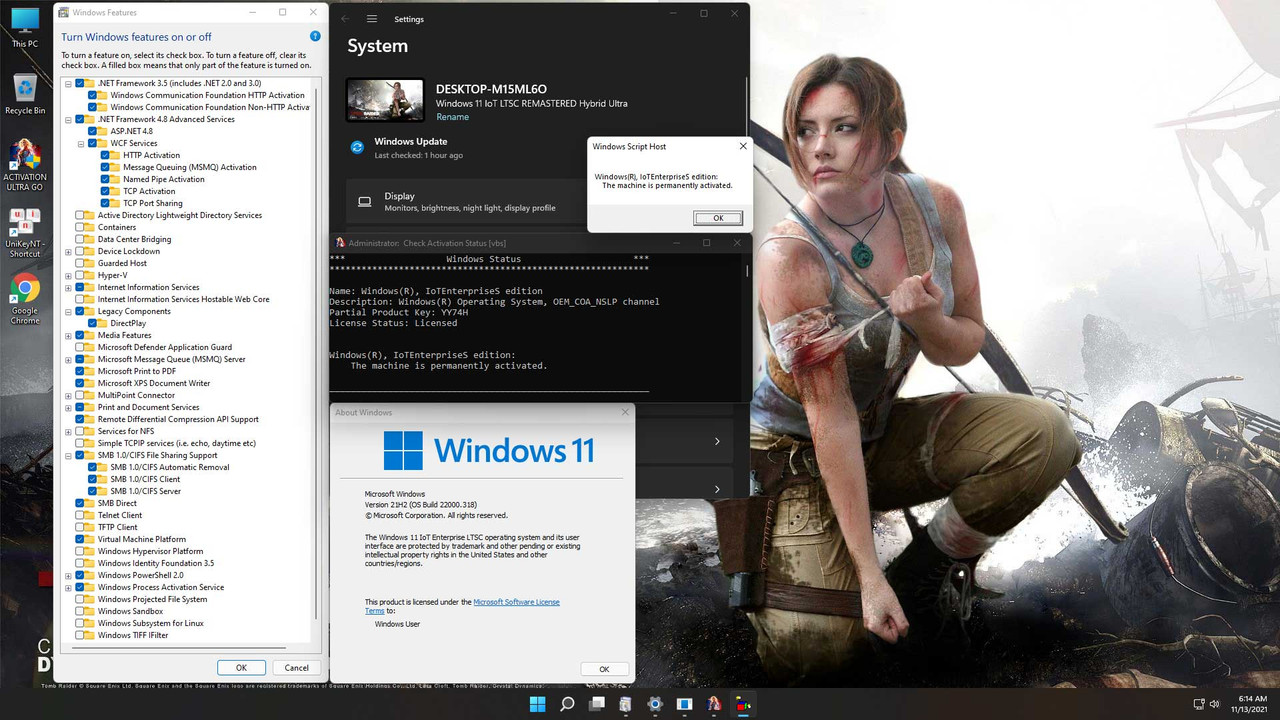Uncheck the DirectPlay checkbox

(92, 323)
